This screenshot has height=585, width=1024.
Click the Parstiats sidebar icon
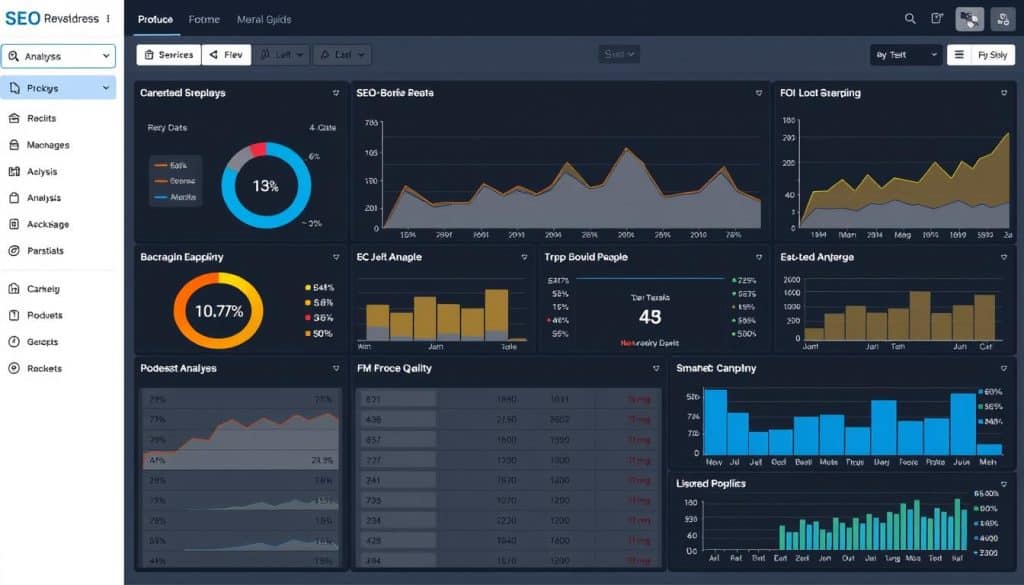tap(14, 251)
